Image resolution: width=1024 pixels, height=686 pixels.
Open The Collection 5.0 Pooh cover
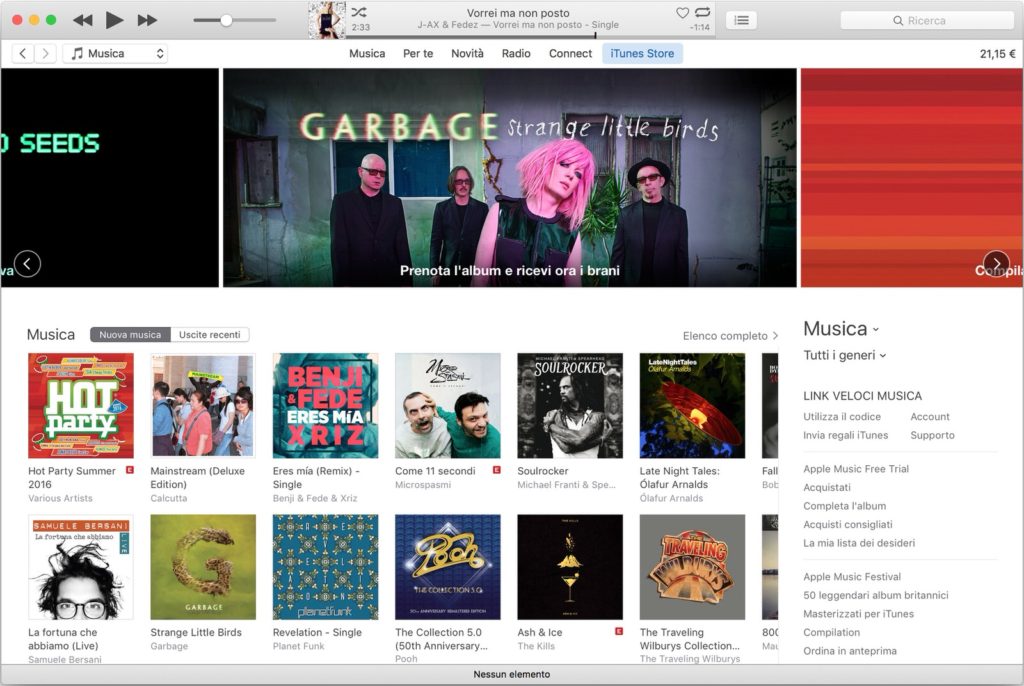coord(447,567)
